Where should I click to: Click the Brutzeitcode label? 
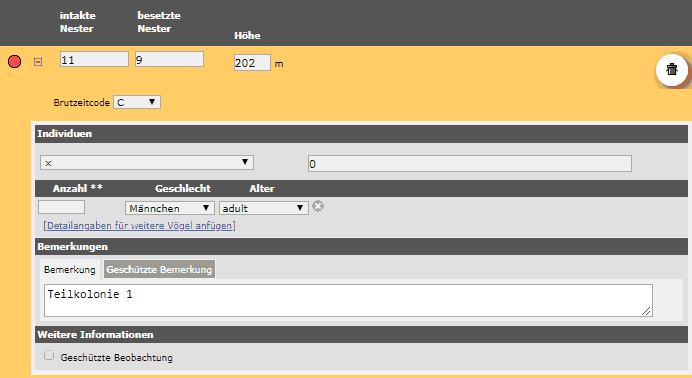pos(82,102)
